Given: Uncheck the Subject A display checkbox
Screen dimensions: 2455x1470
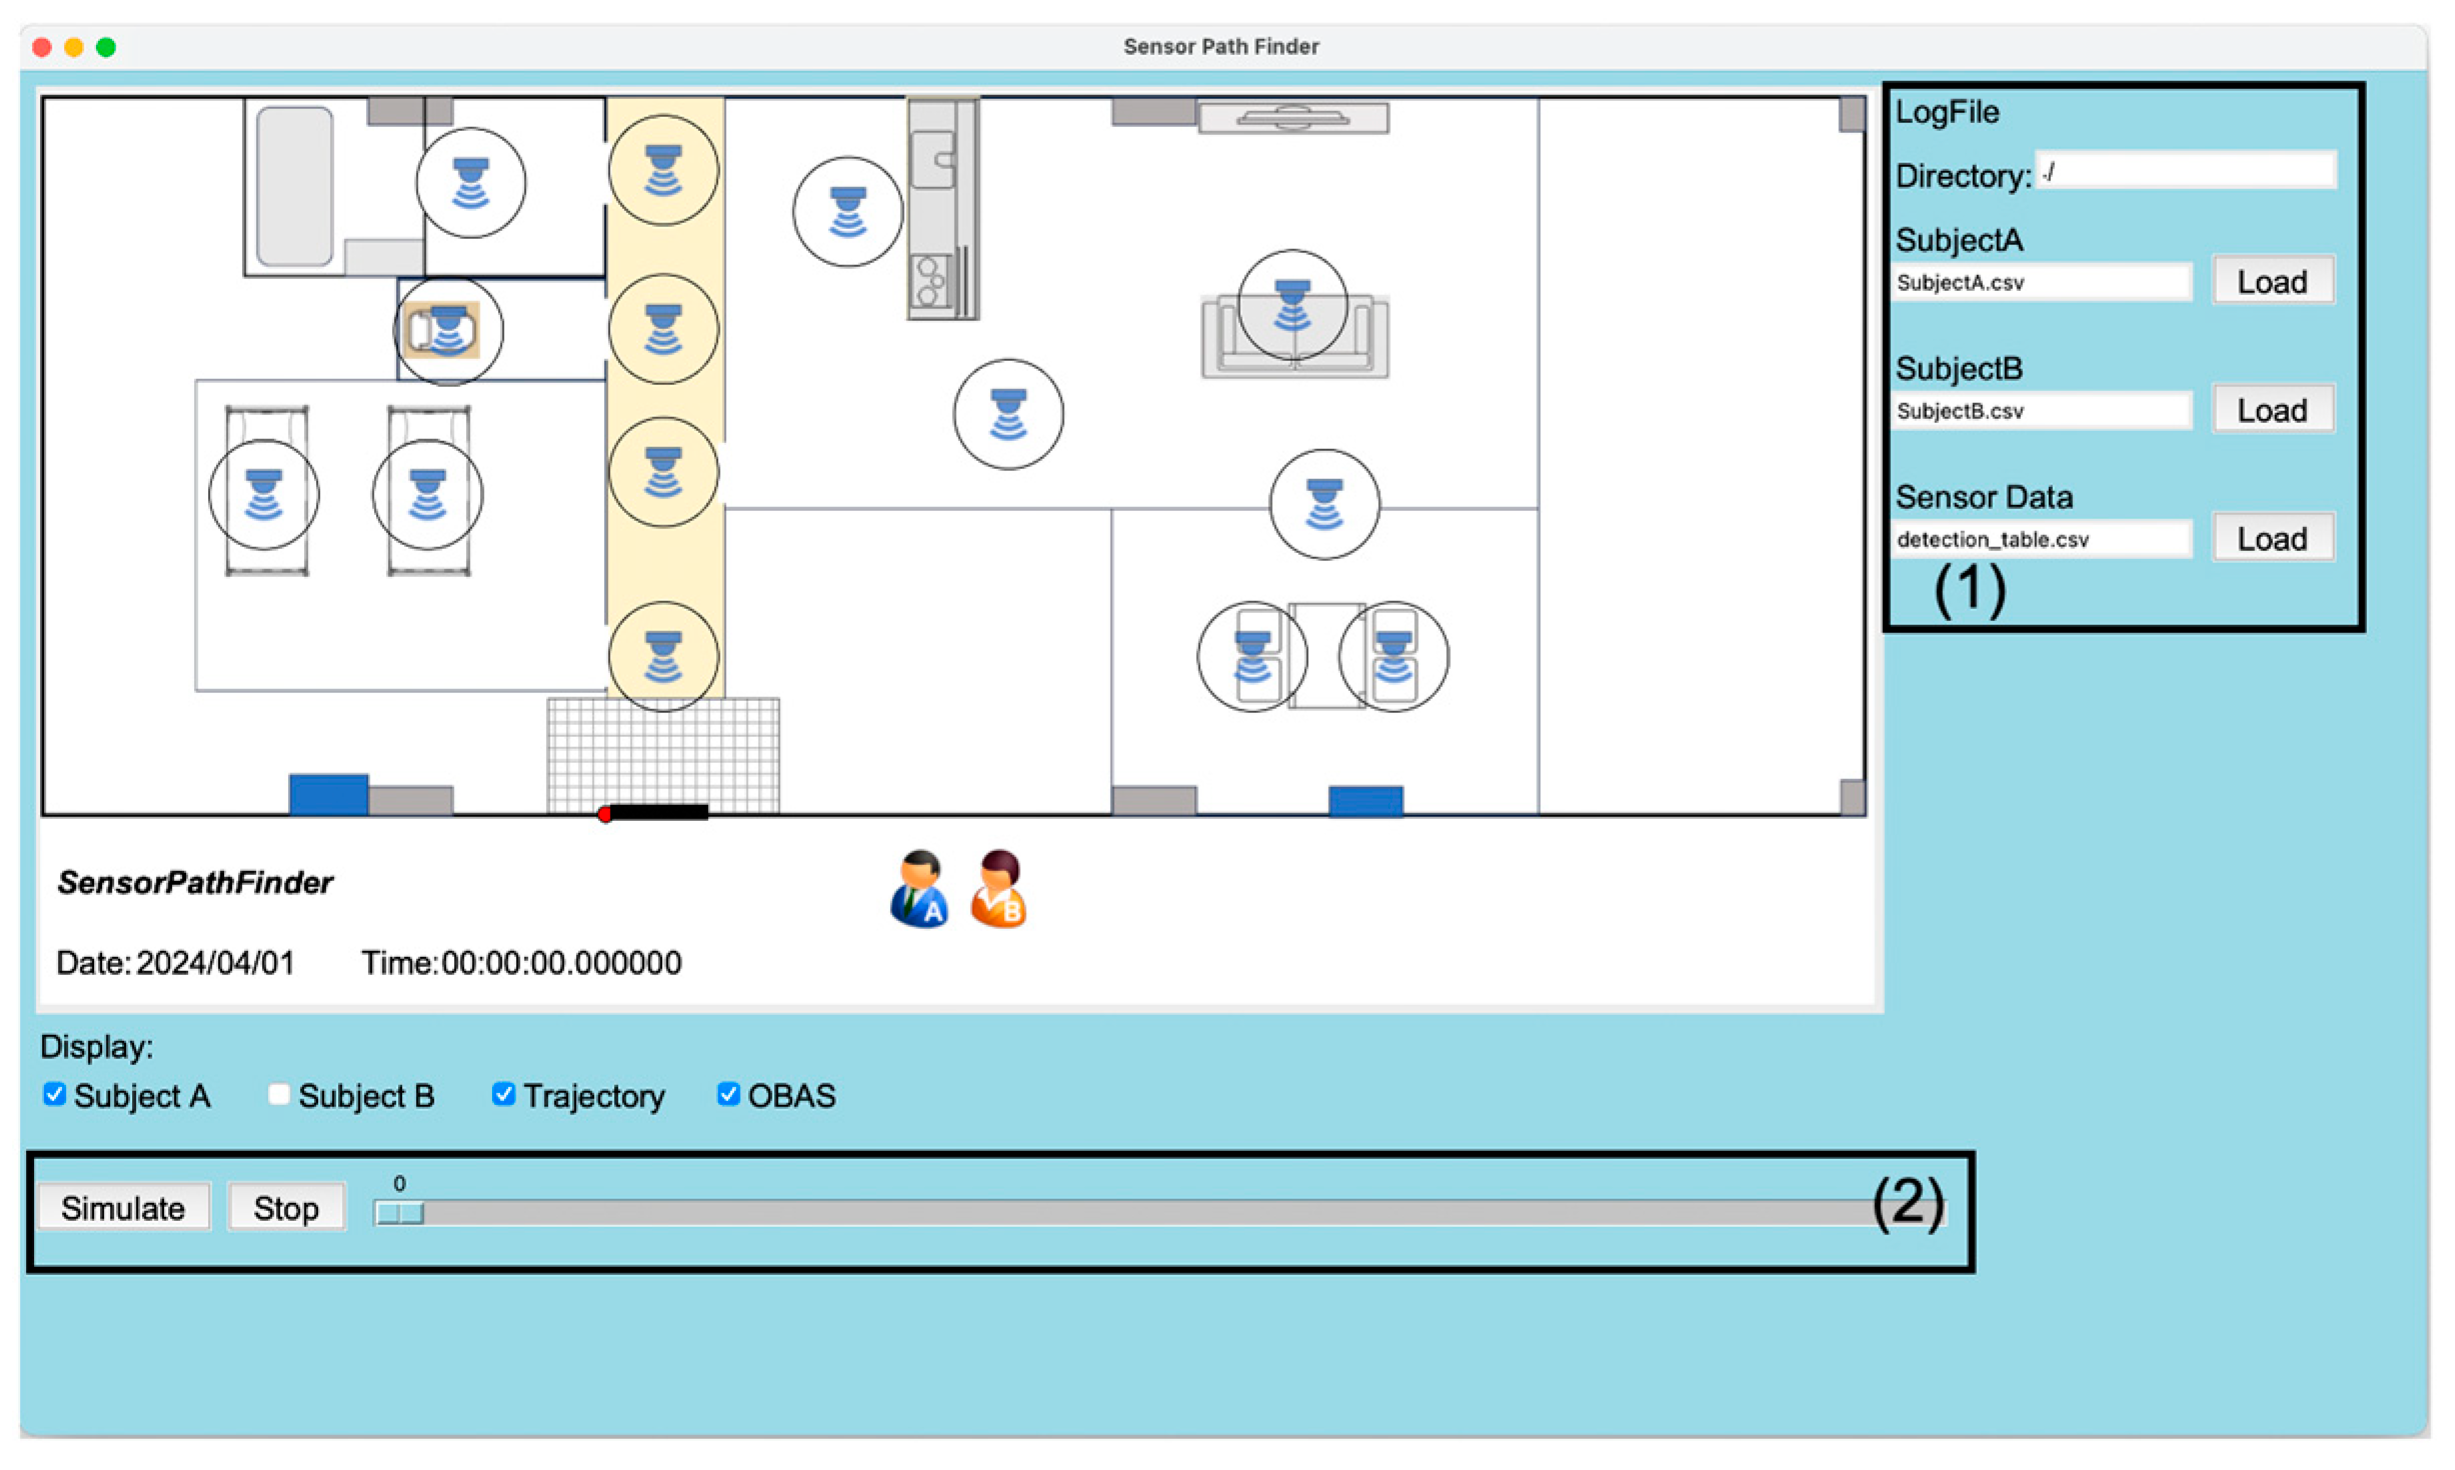Looking at the screenshot, I should pos(55,1095).
